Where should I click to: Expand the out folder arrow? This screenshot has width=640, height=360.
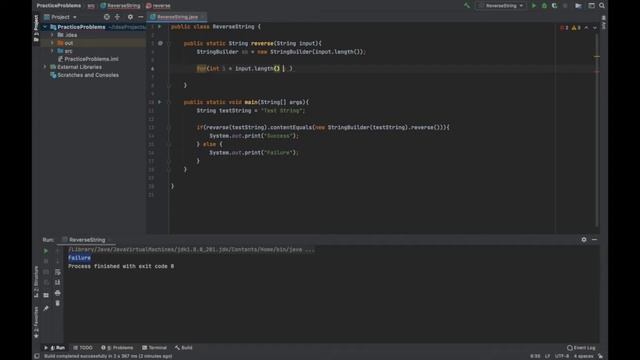coord(52,43)
